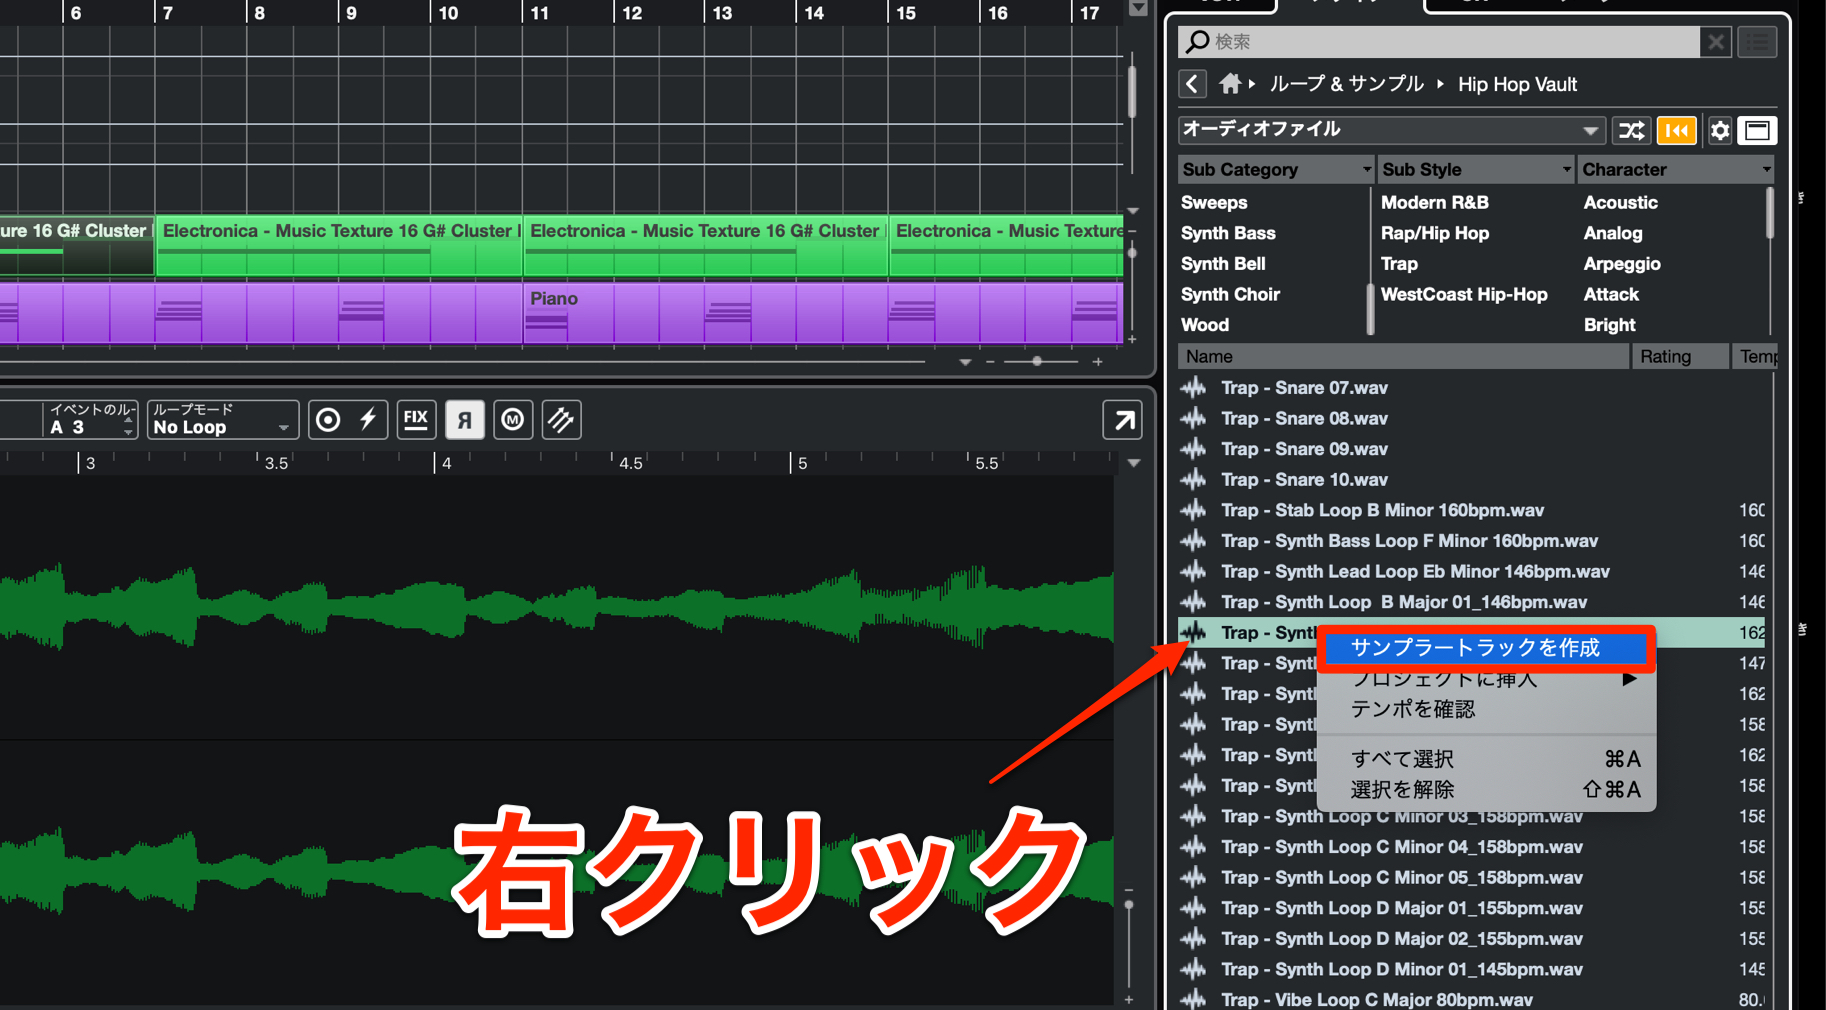Adjust the waveform vertical zoom slider
Image resolution: width=1826 pixels, height=1010 pixels.
coord(1129,904)
